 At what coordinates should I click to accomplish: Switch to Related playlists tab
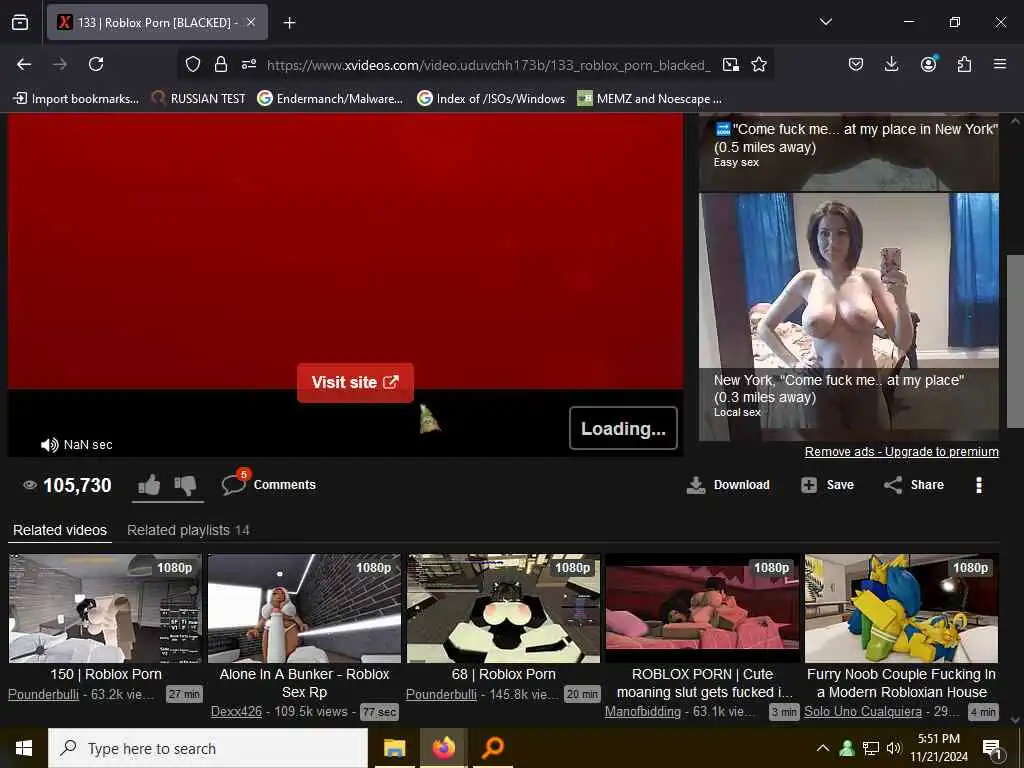pyautogui.click(x=188, y=530)
